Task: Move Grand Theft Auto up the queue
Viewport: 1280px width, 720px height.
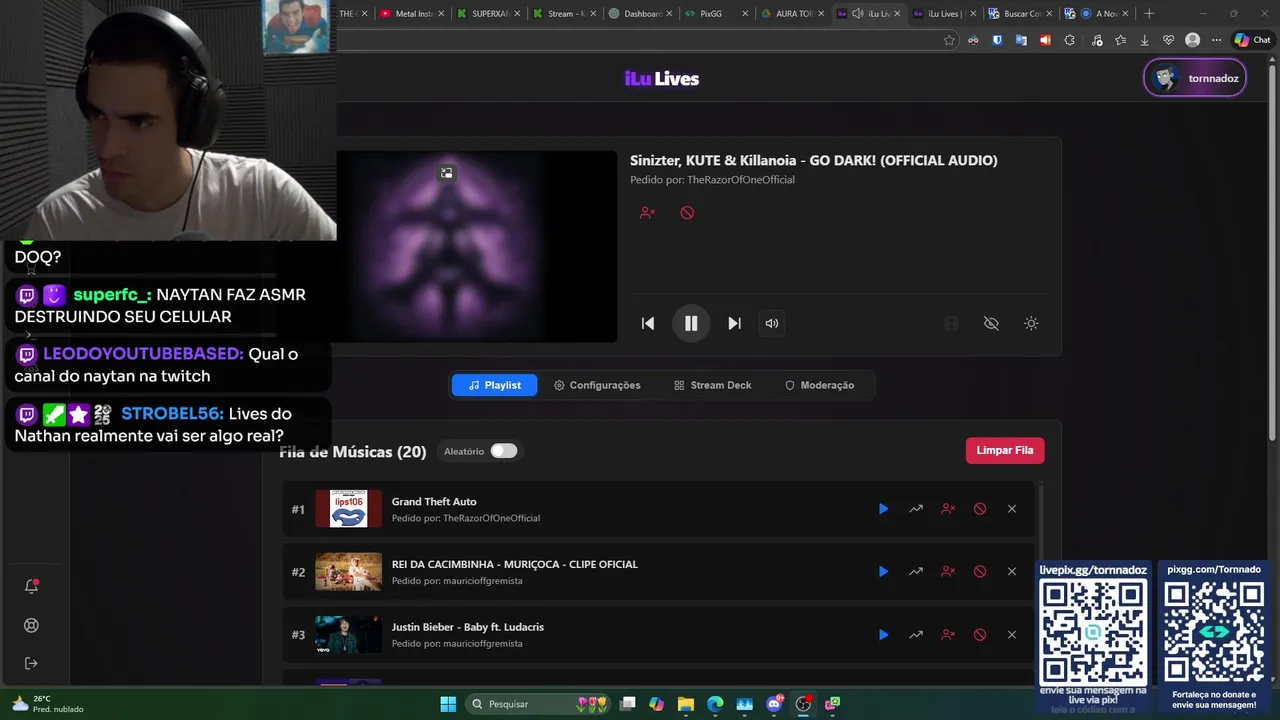Action: coord(915,509)
